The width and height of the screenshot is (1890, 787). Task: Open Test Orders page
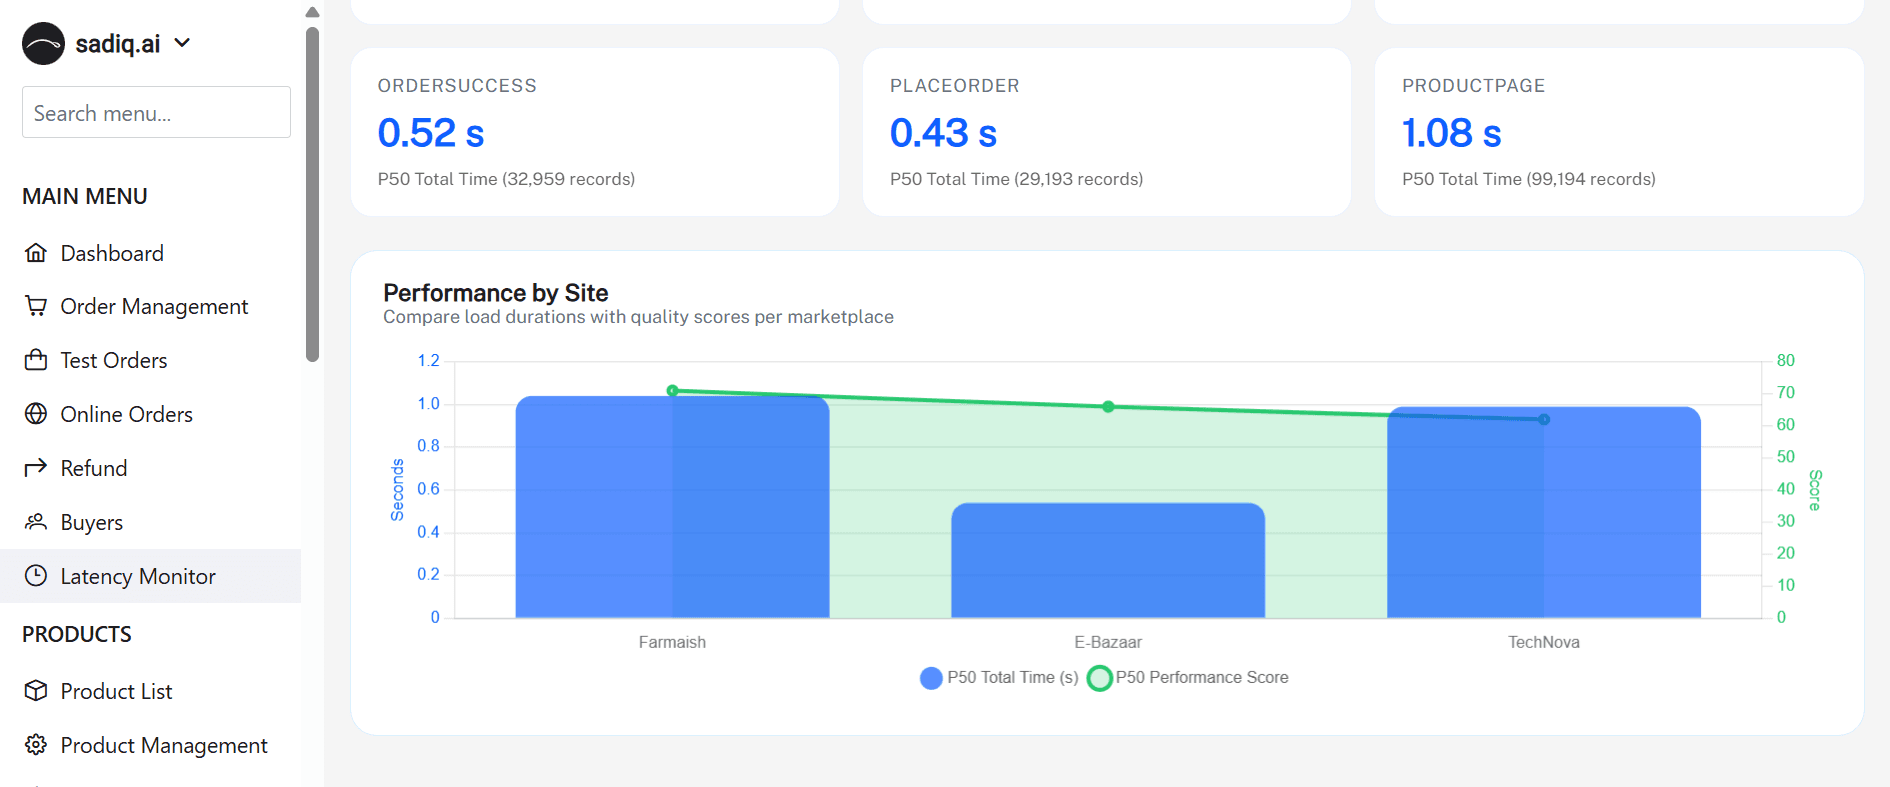point(150,360)
